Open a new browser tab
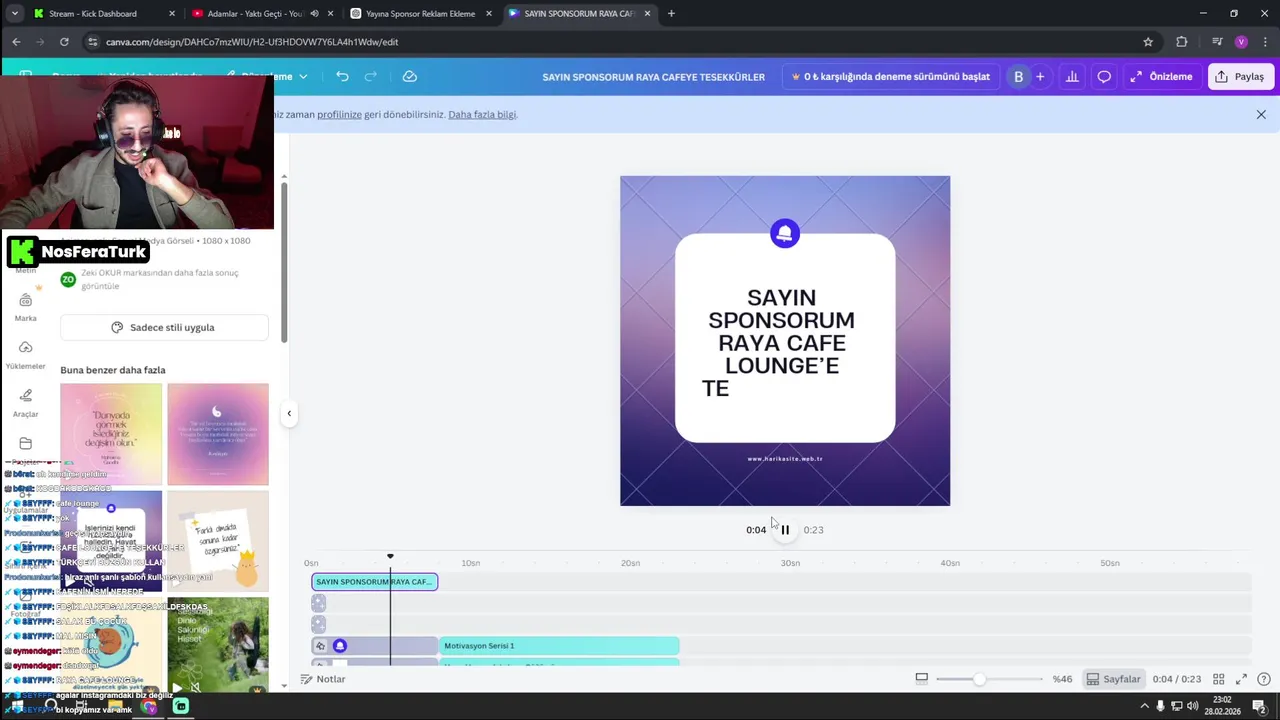This screenshot has width=1280, height=720. (x=671, y=14)
